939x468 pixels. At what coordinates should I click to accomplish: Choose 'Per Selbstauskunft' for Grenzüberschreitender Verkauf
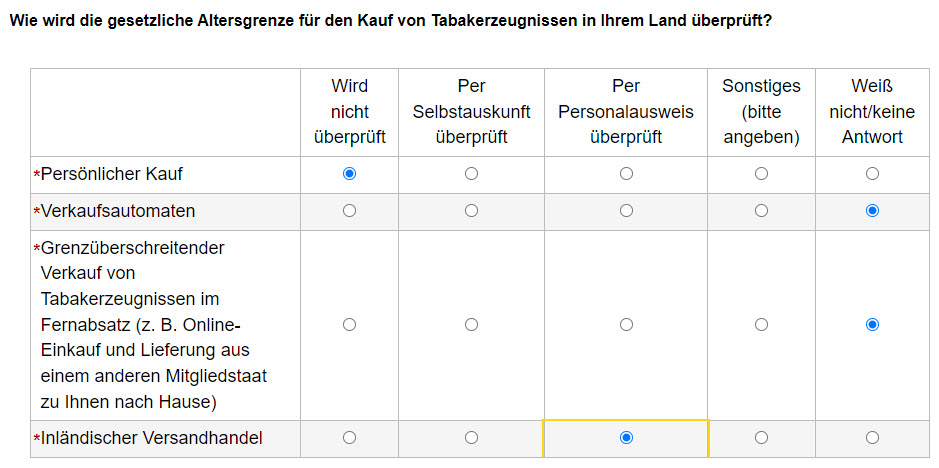471,325
